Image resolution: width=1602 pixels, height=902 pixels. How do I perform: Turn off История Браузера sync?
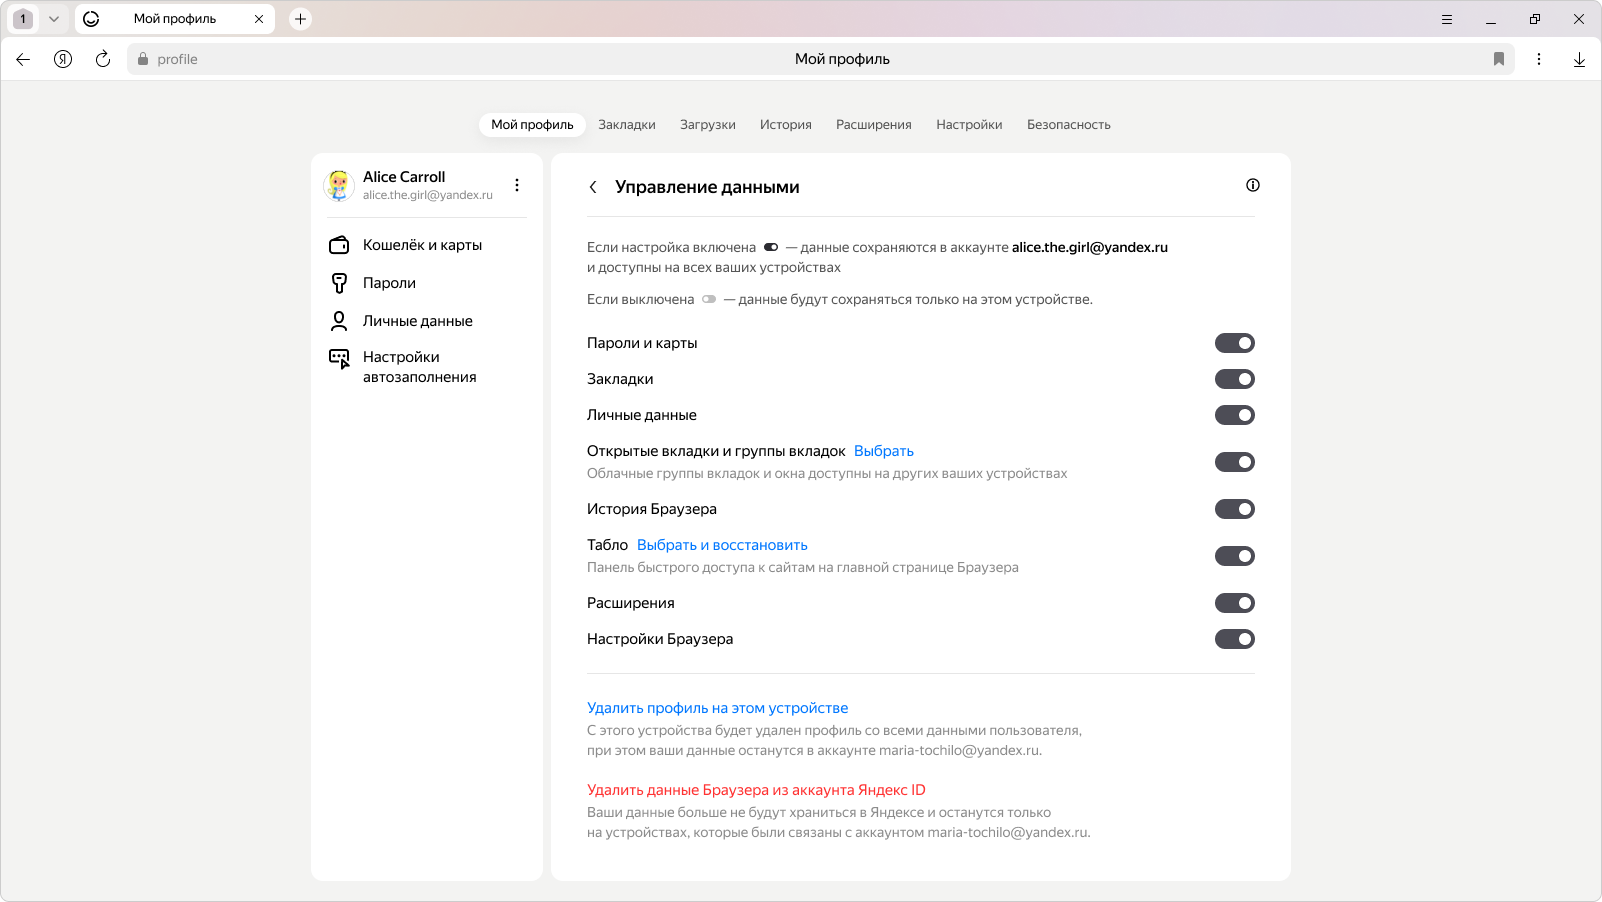click(x=1234, y=509)
